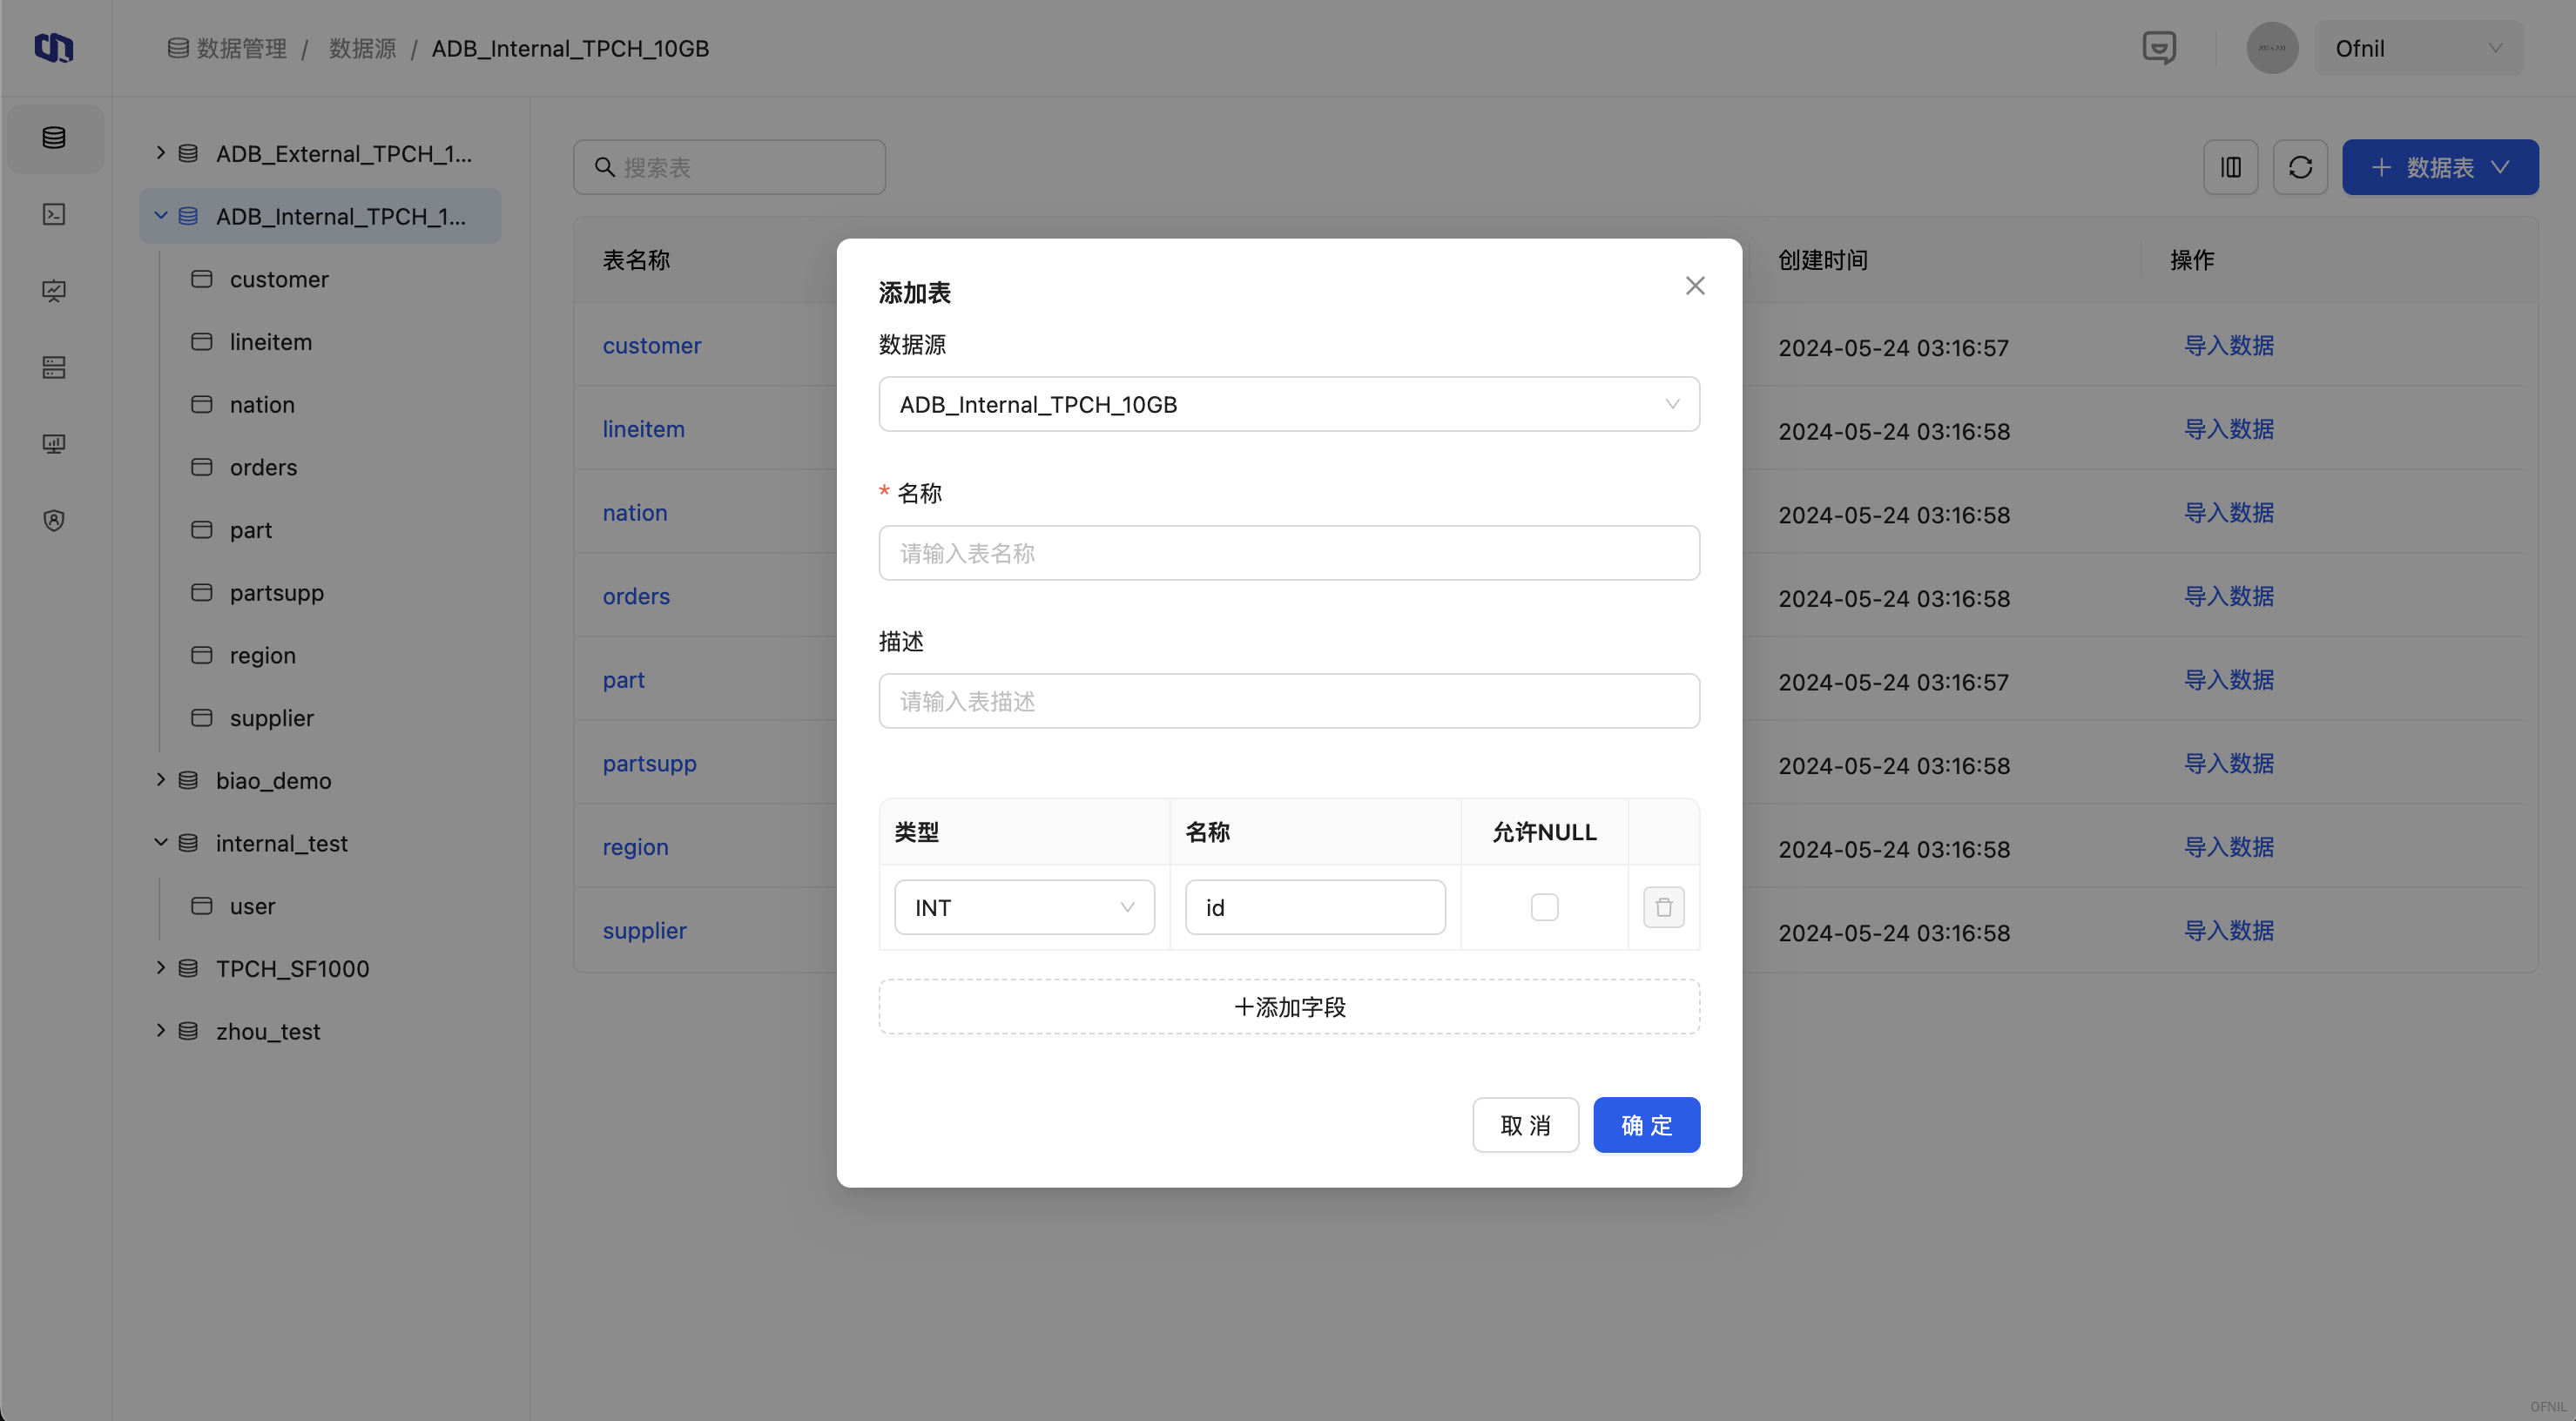Expand ADB_External_TPCH_1... tree node
Viewport: 2576px width, 1421px height.
point(161,152)
